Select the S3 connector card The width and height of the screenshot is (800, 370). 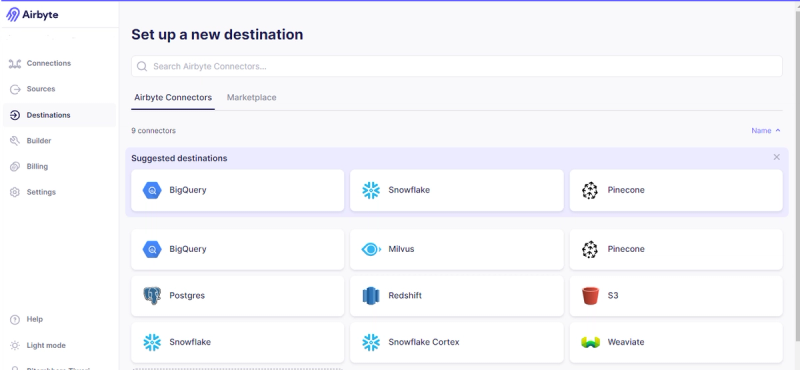(x=676, y=296)
